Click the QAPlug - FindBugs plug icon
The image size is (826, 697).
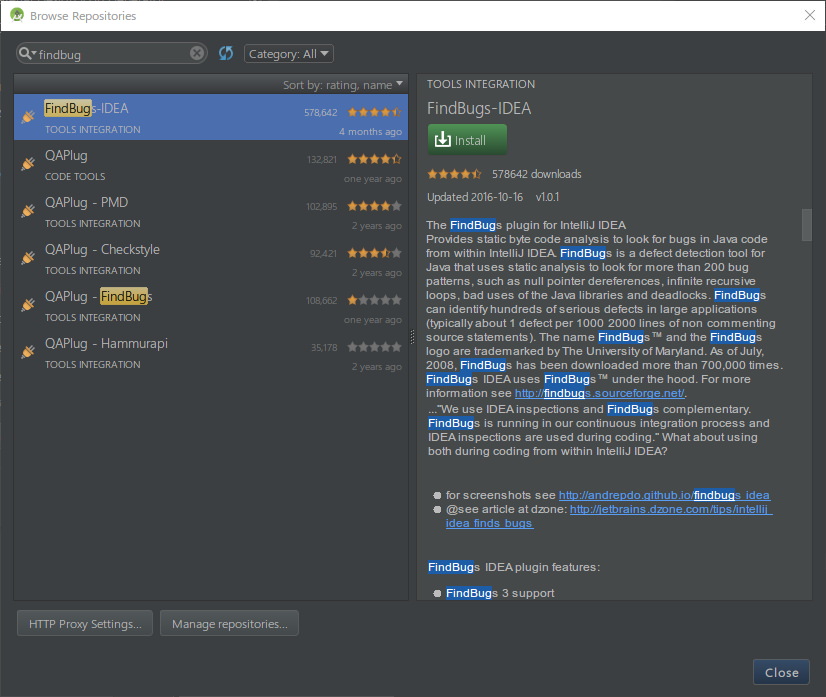click(x=28, y=305)
